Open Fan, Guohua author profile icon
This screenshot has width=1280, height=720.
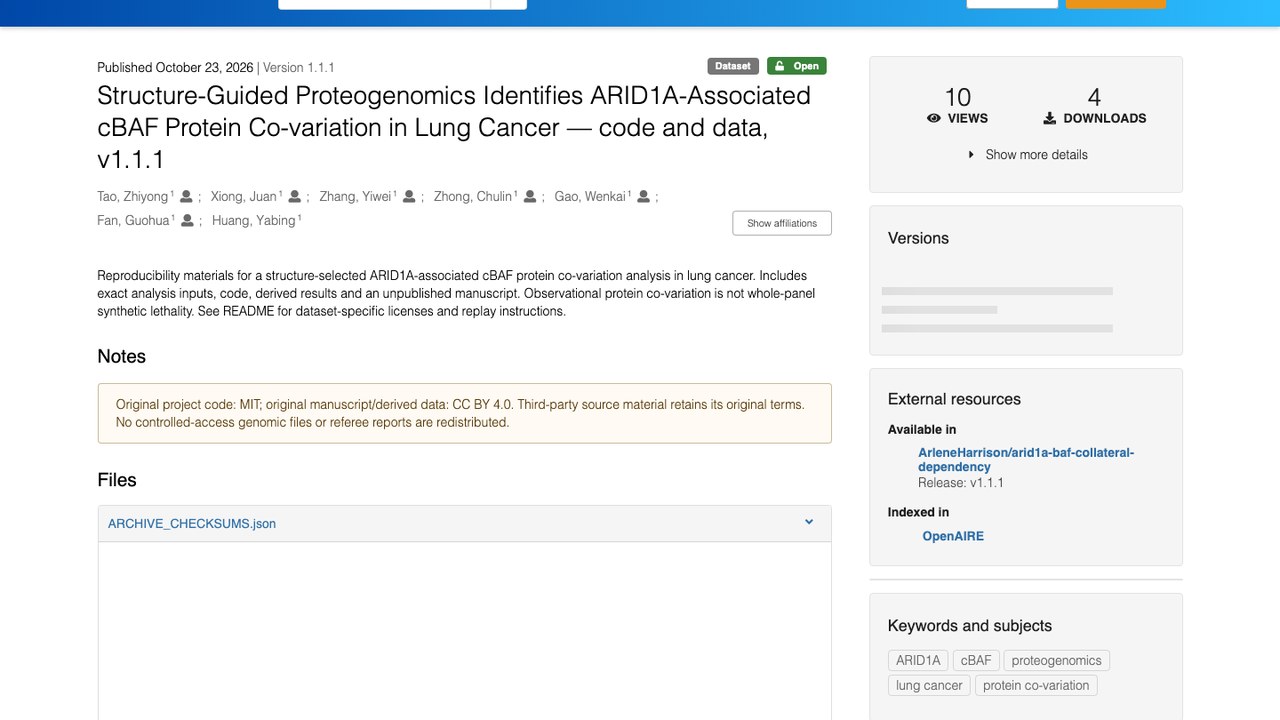(x=187, y=221)
